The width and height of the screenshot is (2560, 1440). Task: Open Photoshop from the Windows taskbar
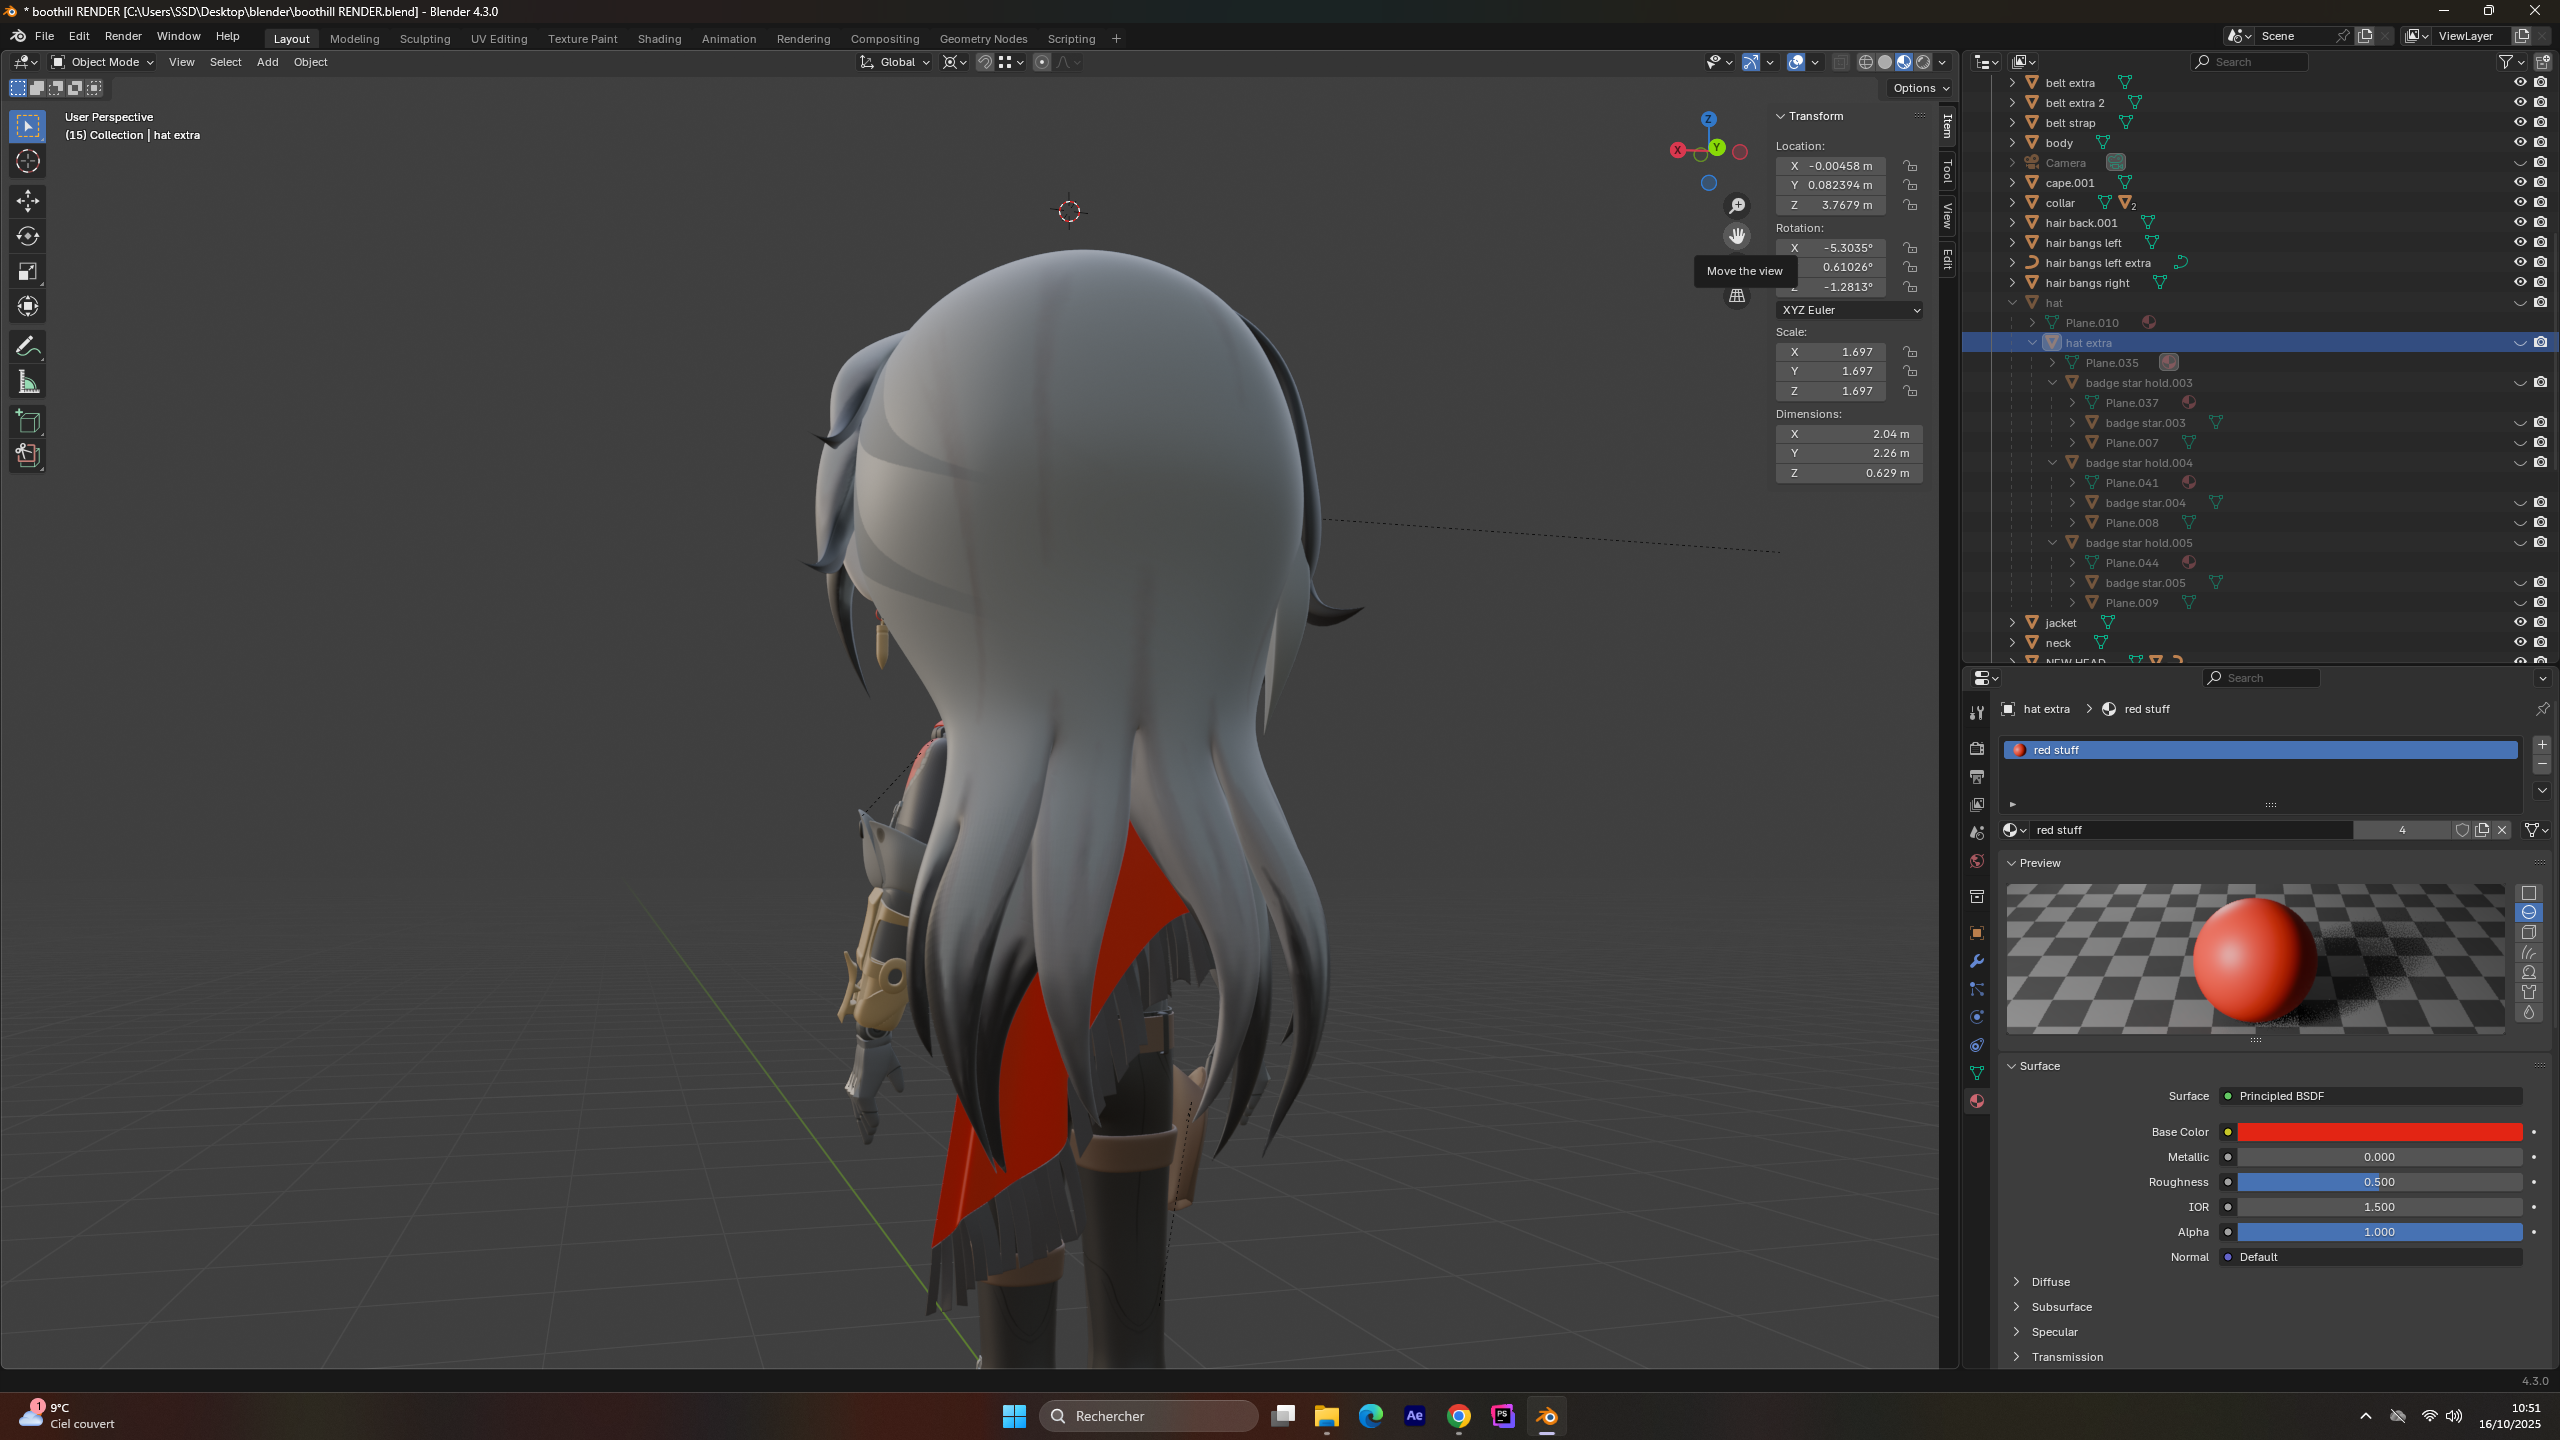(1502, 1416)
